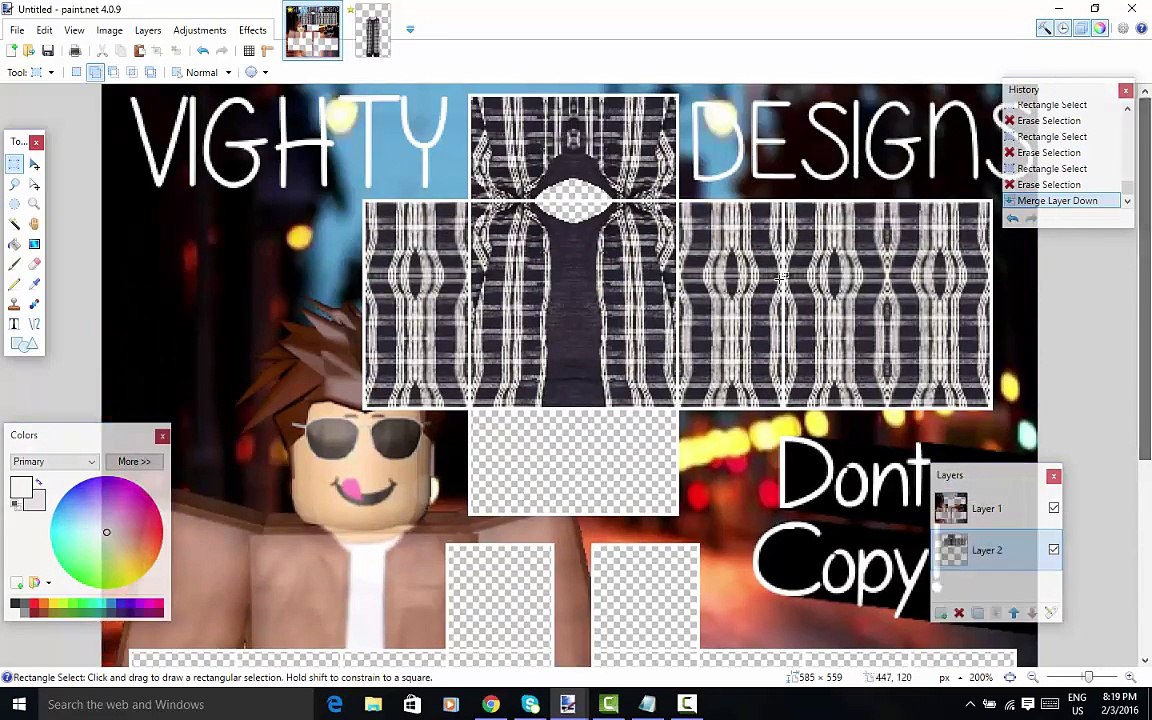Set selection mode to Replace
Viewport: 1152px width, 720px height.
76,72
